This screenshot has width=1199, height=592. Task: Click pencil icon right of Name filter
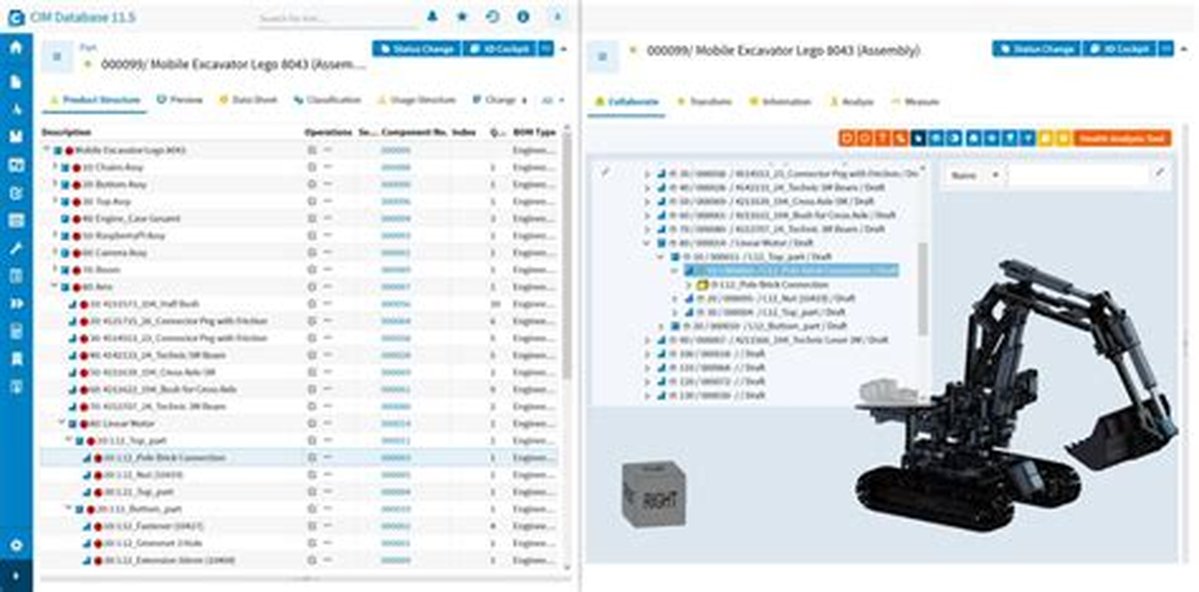point(1160,174)
